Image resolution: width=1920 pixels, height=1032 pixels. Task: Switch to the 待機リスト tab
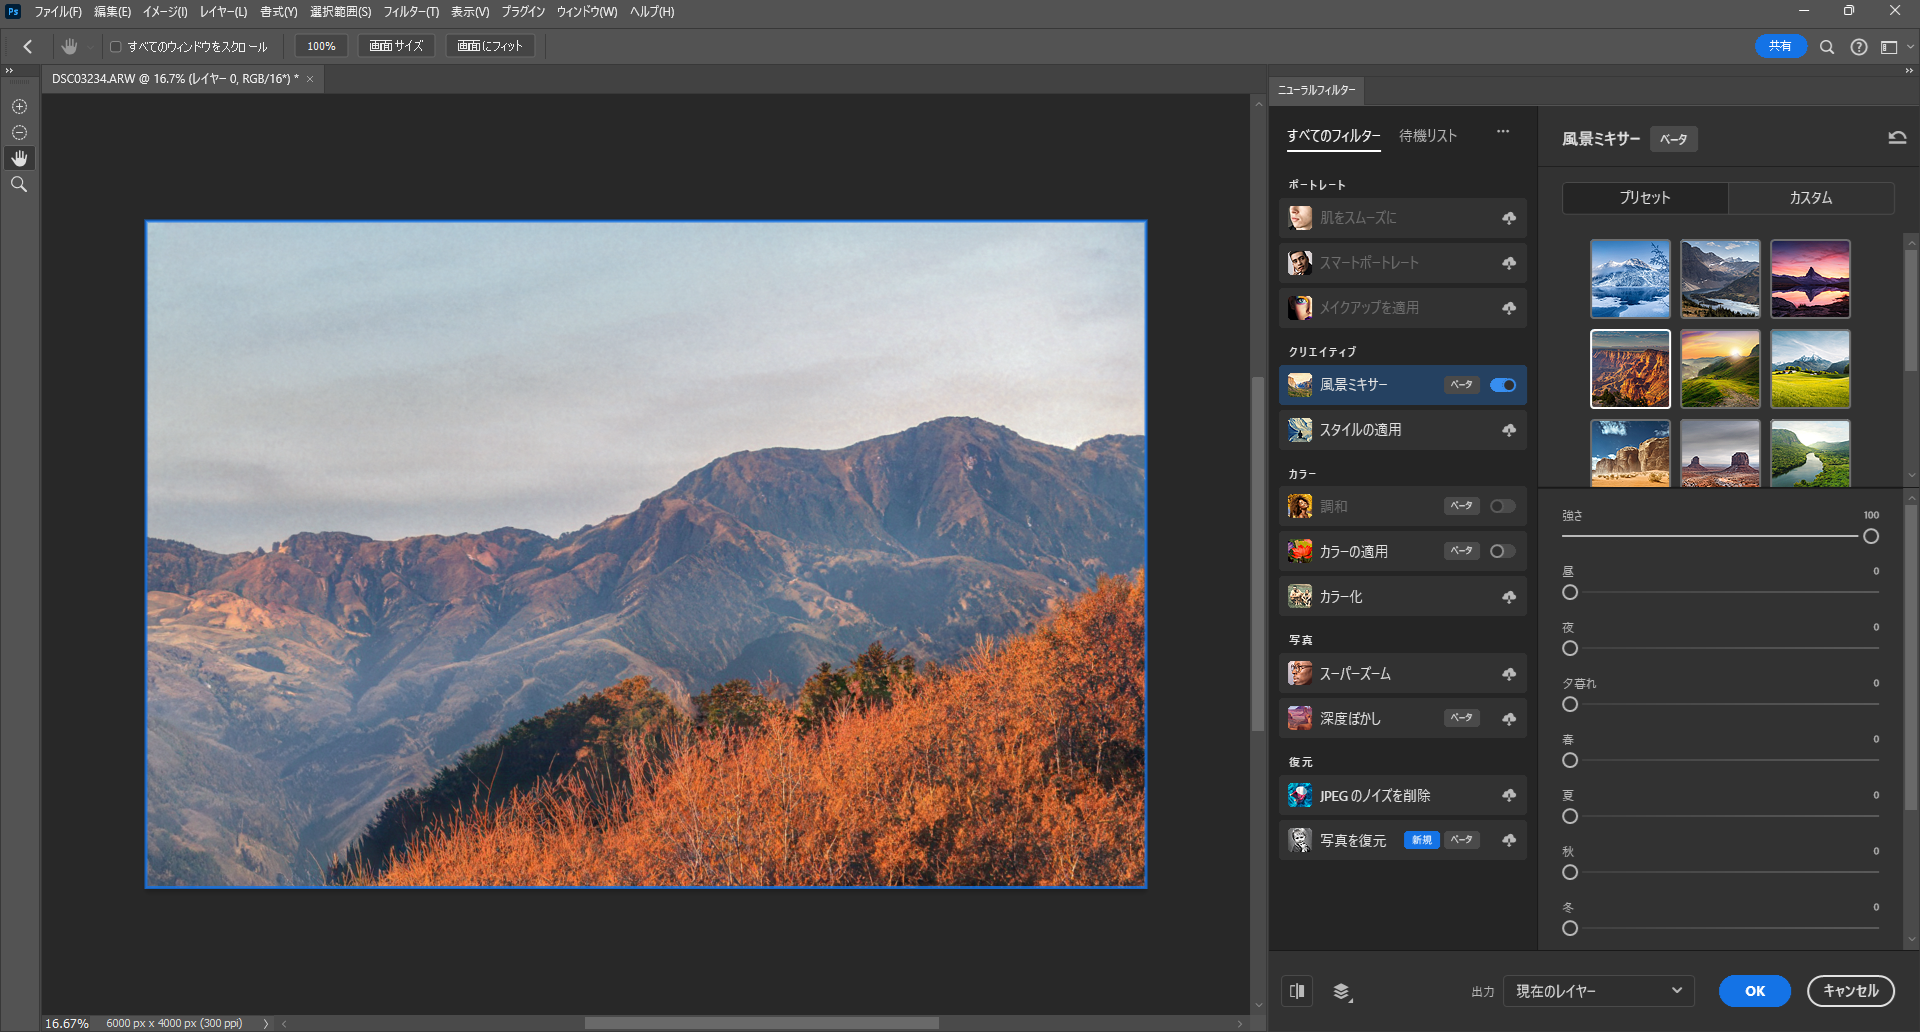(1428, 136)
